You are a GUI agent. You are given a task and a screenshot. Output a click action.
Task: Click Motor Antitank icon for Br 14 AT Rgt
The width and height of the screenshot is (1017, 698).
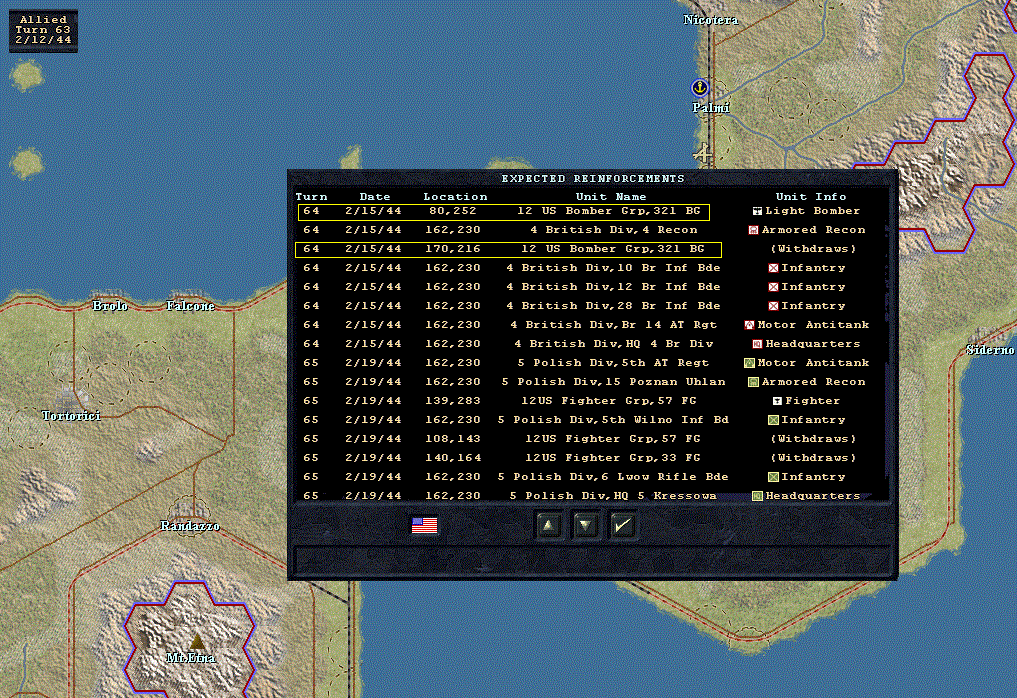749,325
